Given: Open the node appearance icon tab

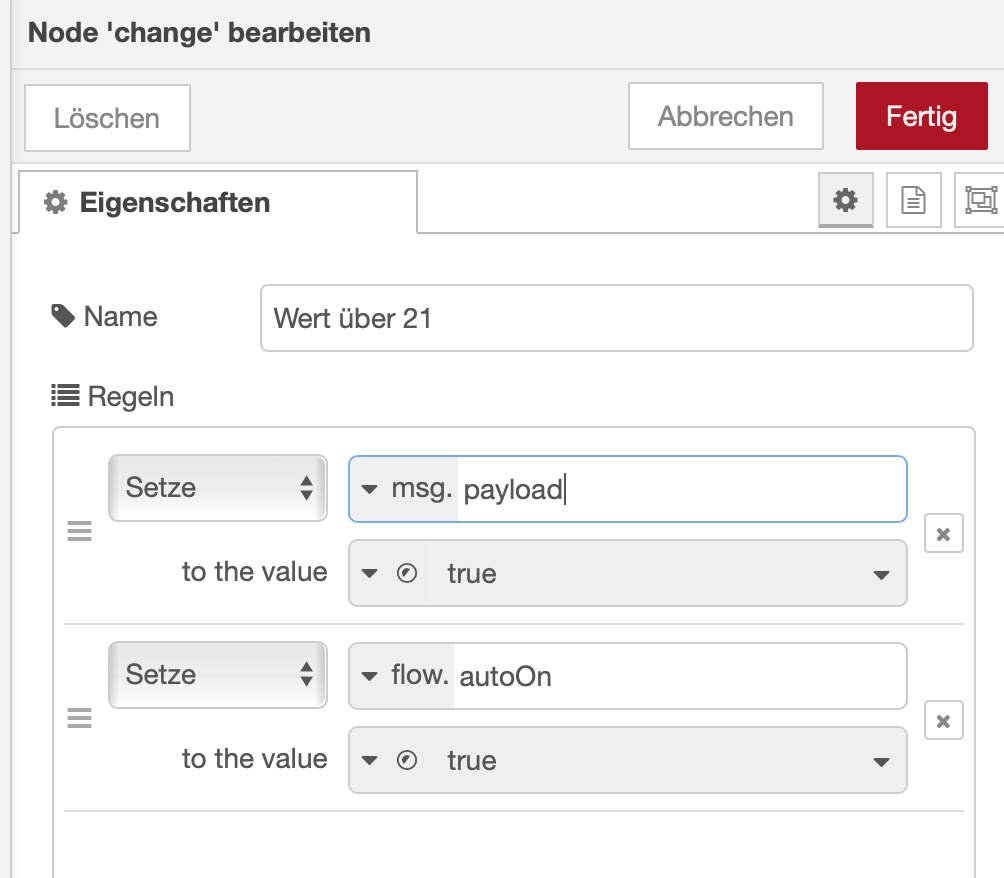Looking at the screenshot, I should tap(979, 200).
